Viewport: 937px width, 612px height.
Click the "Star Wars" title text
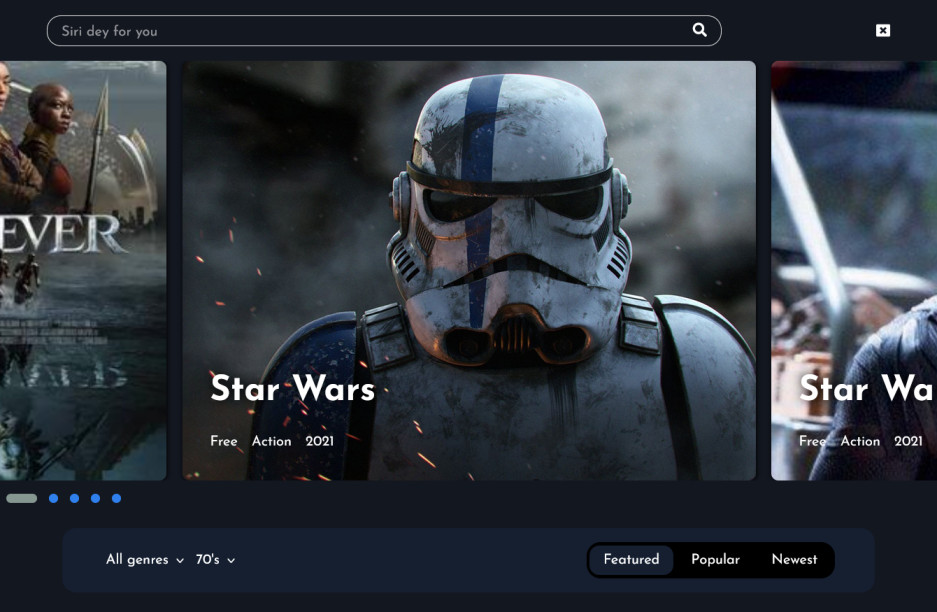pos(291,389)
